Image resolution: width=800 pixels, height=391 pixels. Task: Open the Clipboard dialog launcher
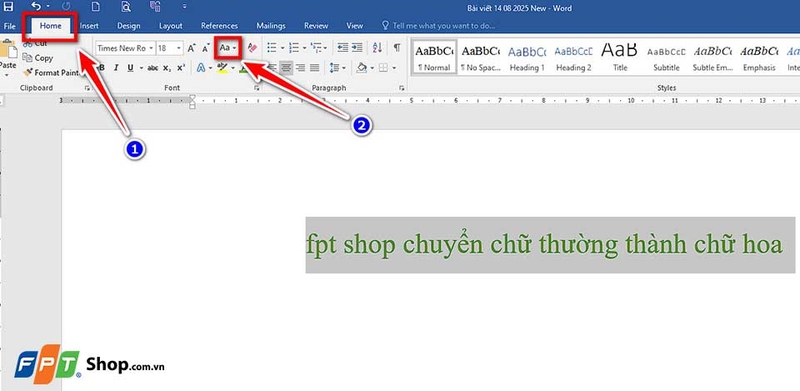click(87, 88)
